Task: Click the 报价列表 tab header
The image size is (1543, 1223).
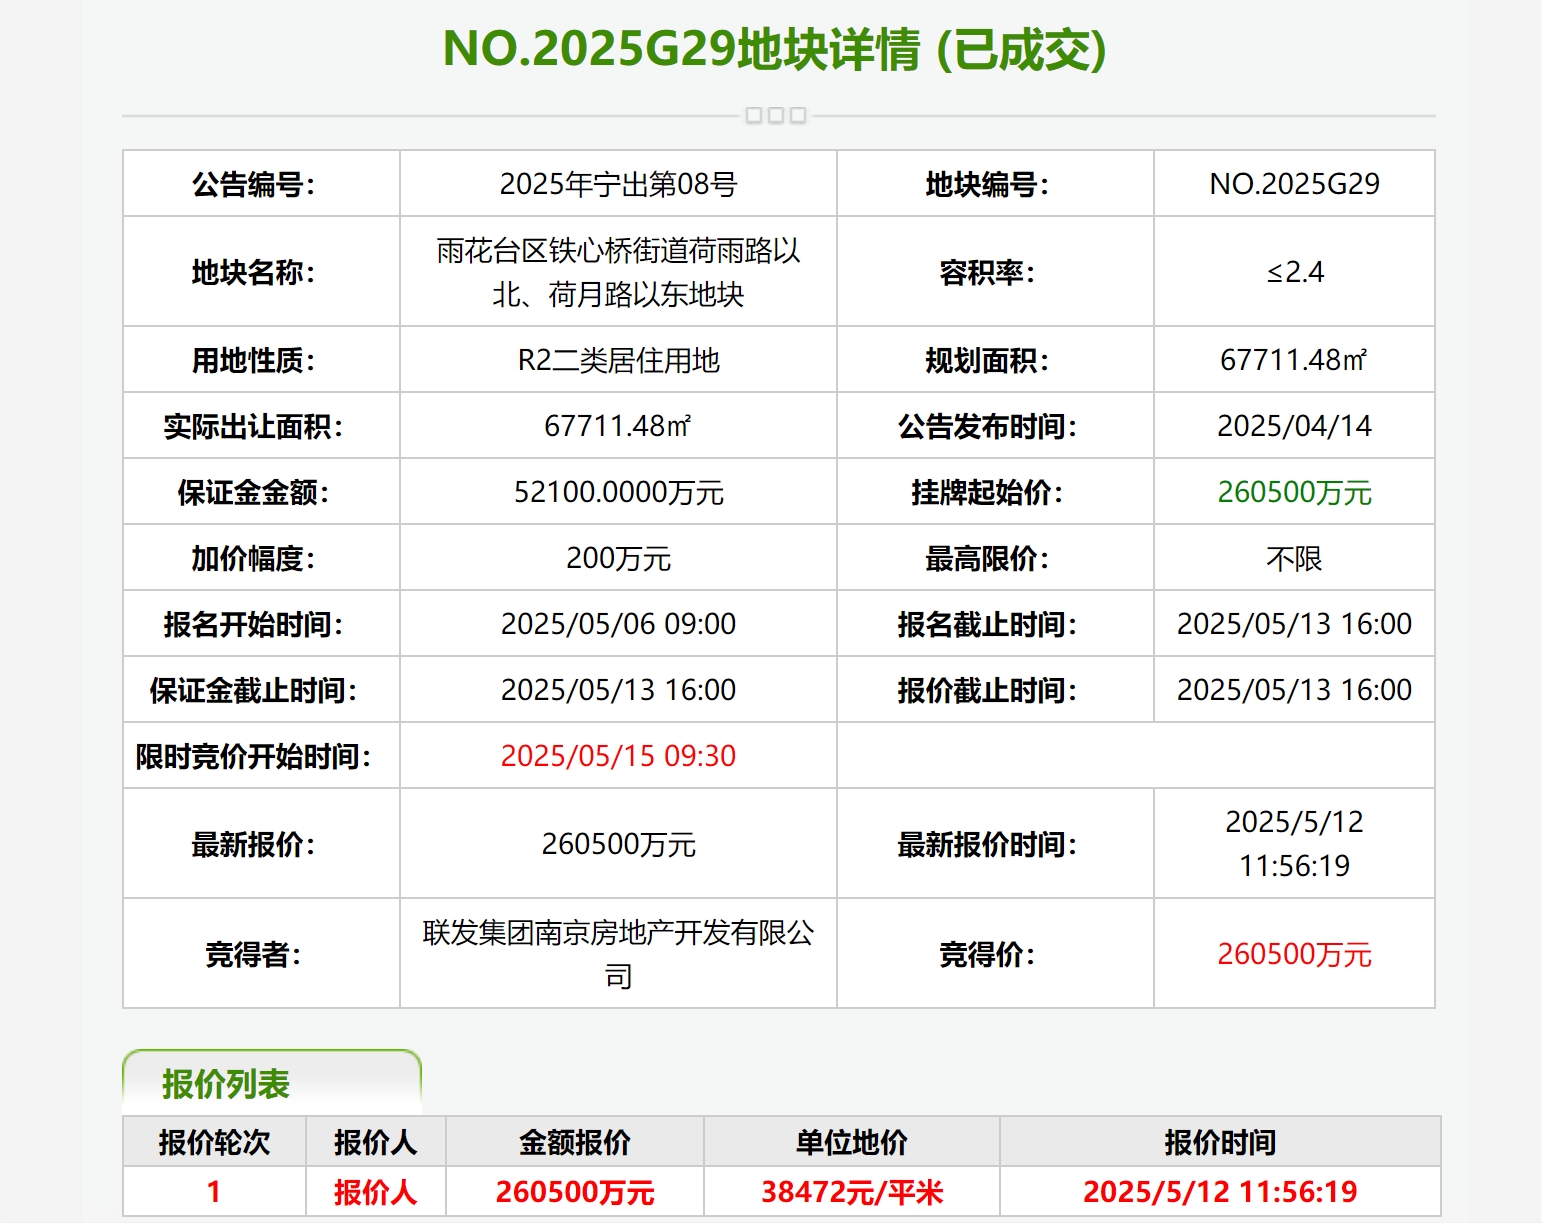Action: pyautogui.click(x=226, y=1084)
